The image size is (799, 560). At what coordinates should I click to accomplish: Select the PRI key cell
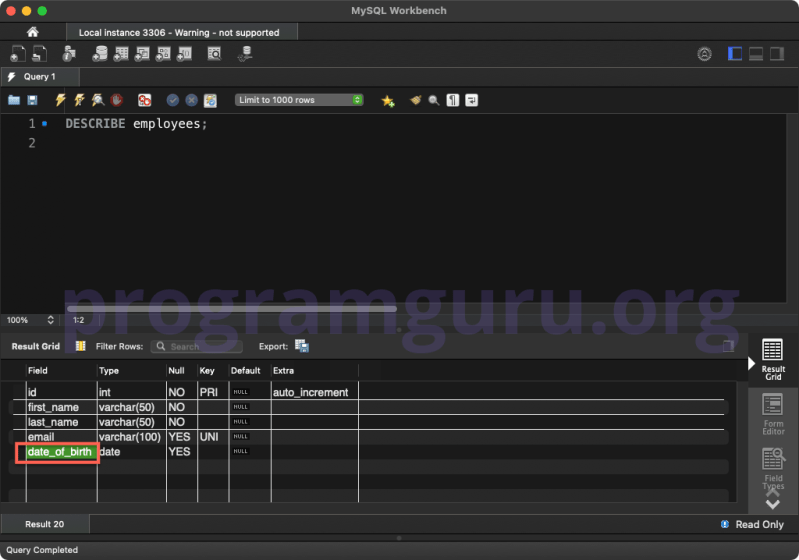click(213, 392)
